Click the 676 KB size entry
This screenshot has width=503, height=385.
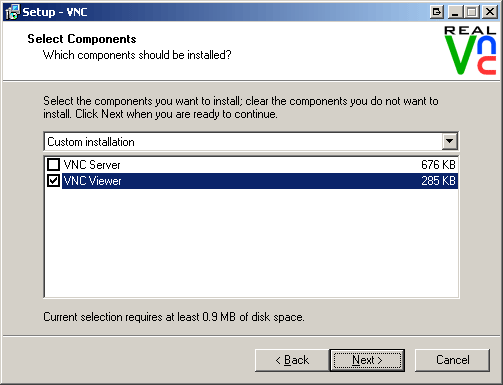(x=438, y=165)
